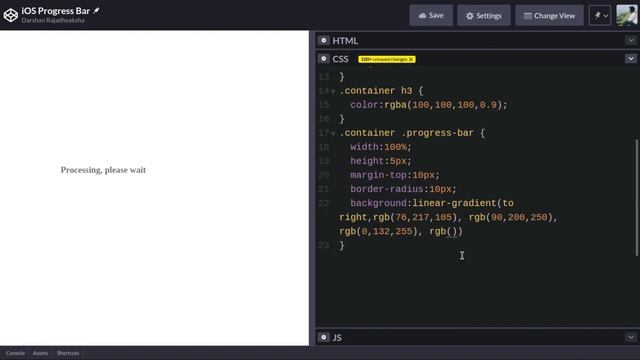Click 'Processing, please wait' preview text
Viewport: 640px width, 360px height.
pos(103,170)
